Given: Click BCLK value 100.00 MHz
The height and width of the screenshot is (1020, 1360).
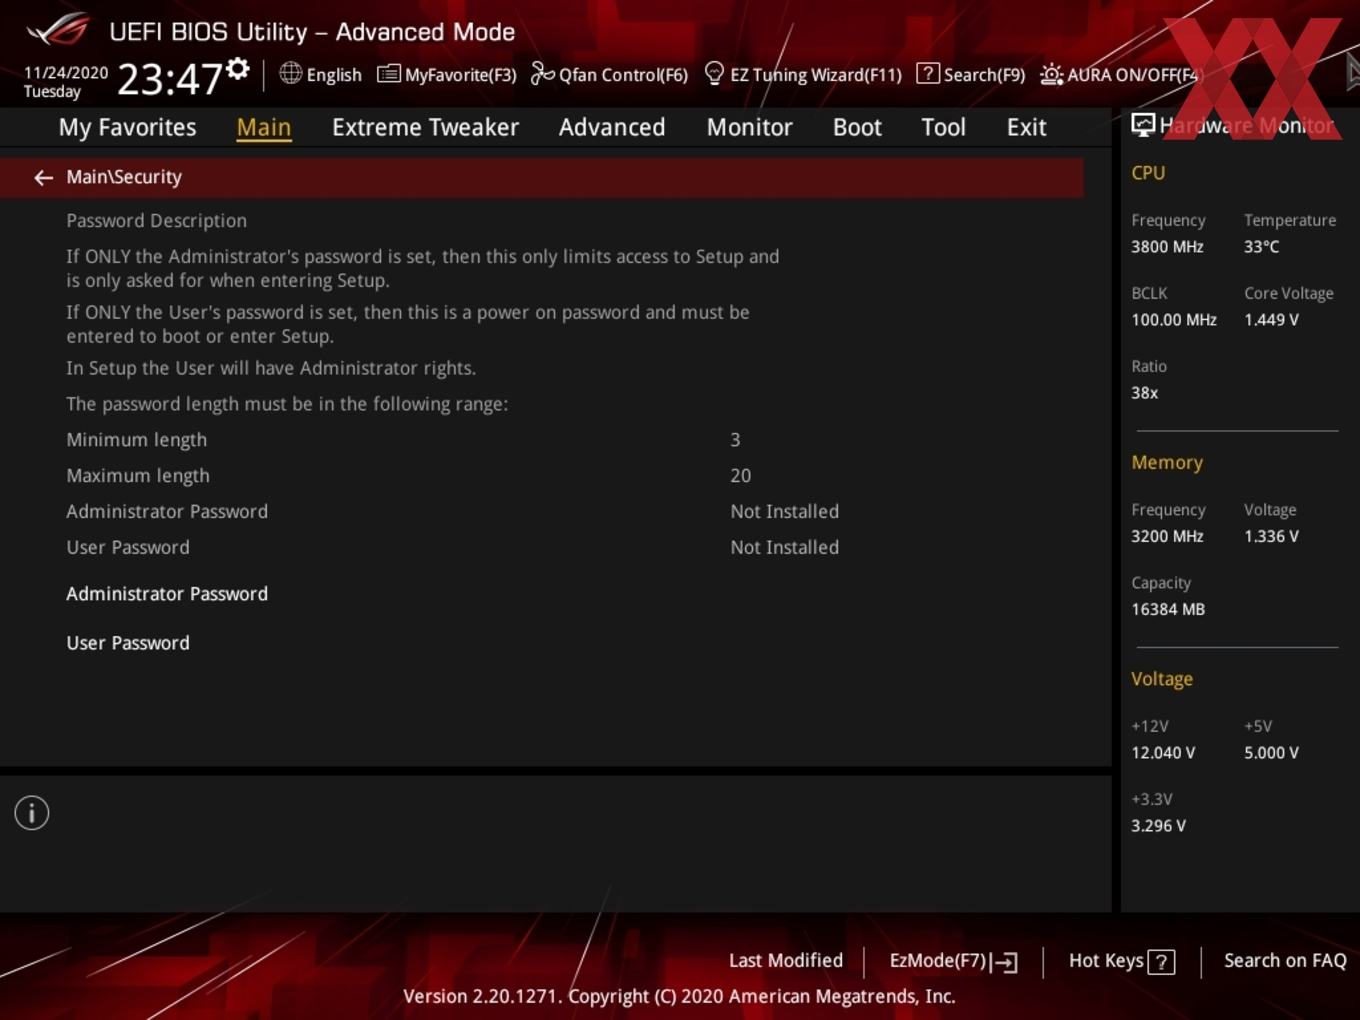Looking at the screenshot, I should (1174, 320).
